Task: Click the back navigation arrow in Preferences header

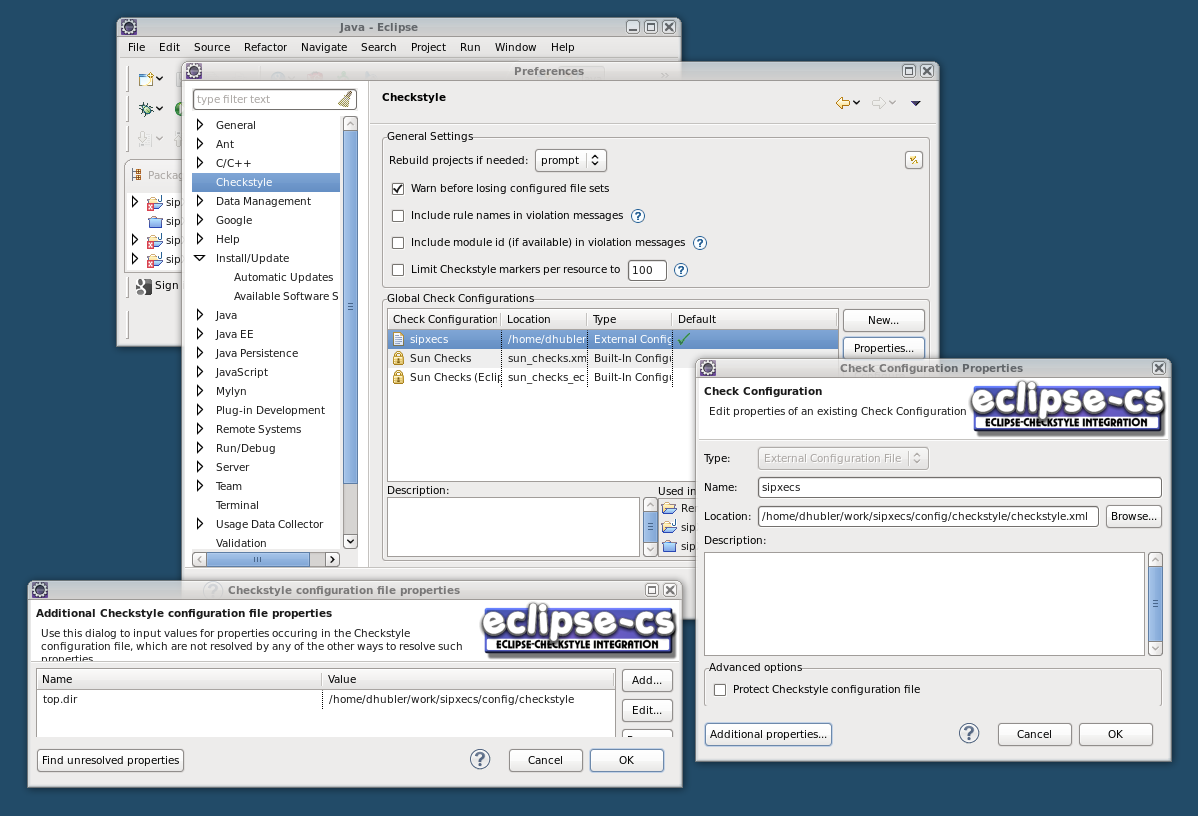Action: tap(842, 102)
